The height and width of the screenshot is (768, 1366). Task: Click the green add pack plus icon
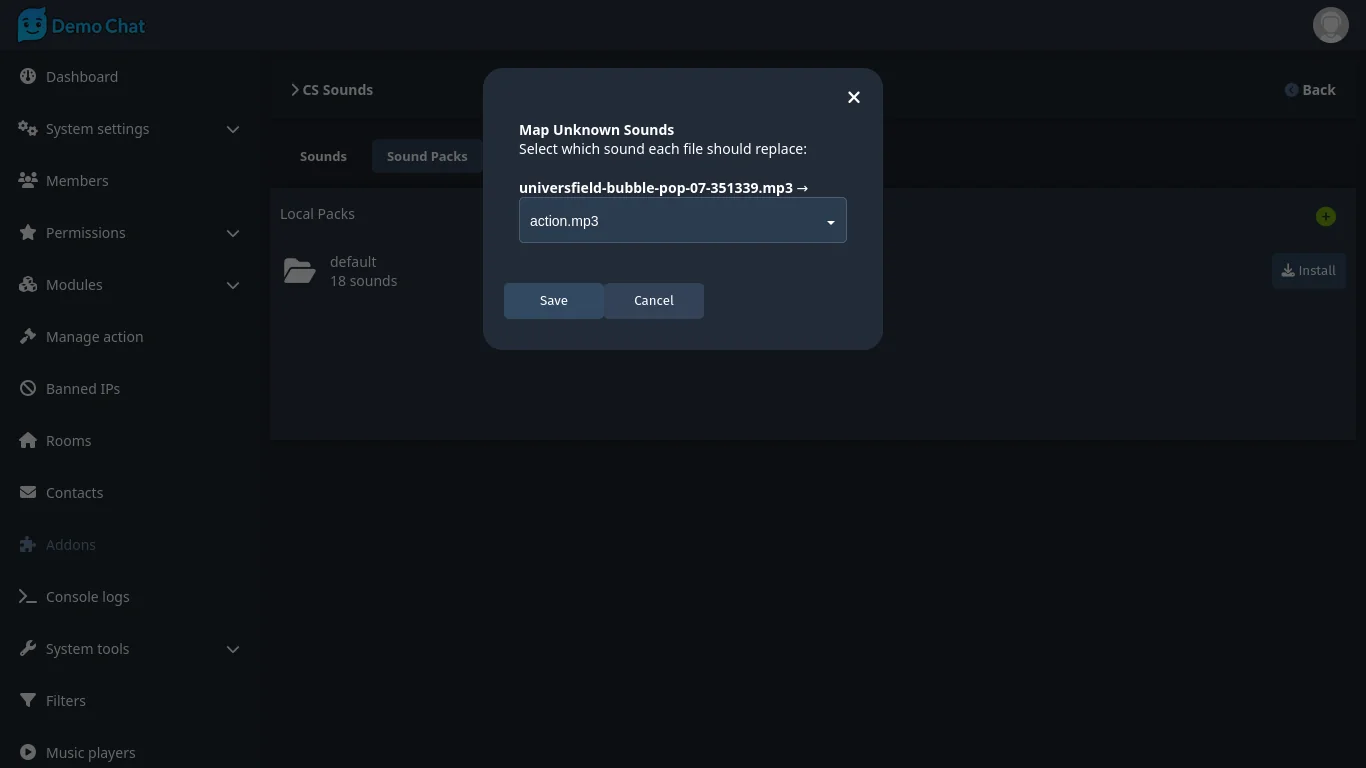tap(1325, 217)
